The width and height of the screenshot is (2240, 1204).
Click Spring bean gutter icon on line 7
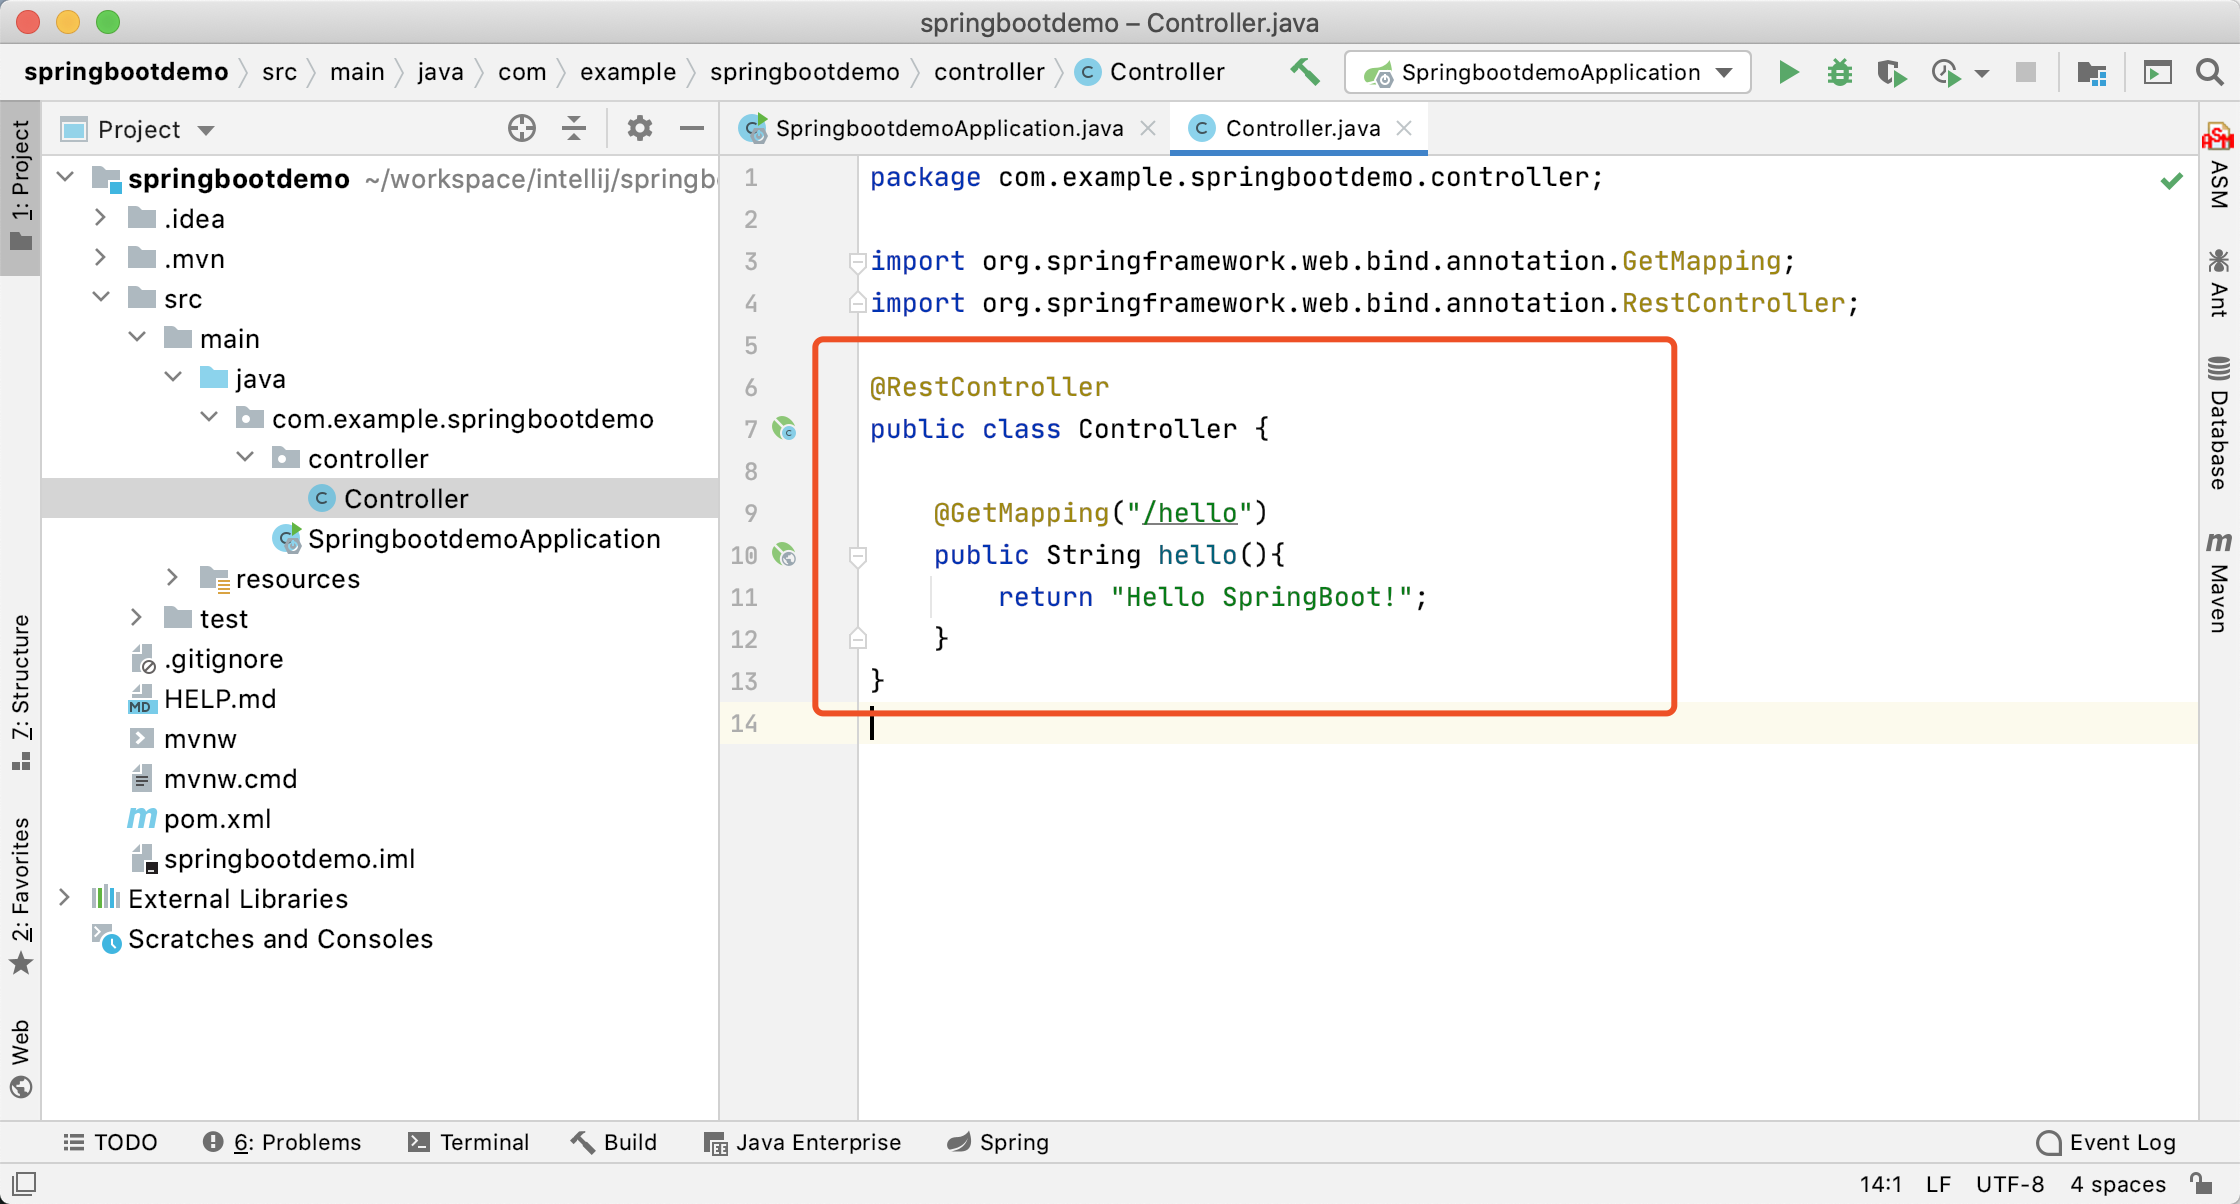coord(785,429)
